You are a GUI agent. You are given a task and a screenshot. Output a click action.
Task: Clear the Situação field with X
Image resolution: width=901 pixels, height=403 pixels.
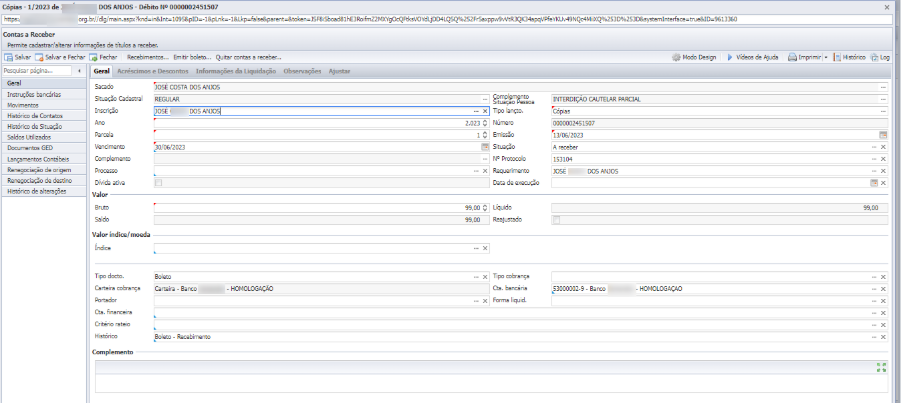point(883,147)
